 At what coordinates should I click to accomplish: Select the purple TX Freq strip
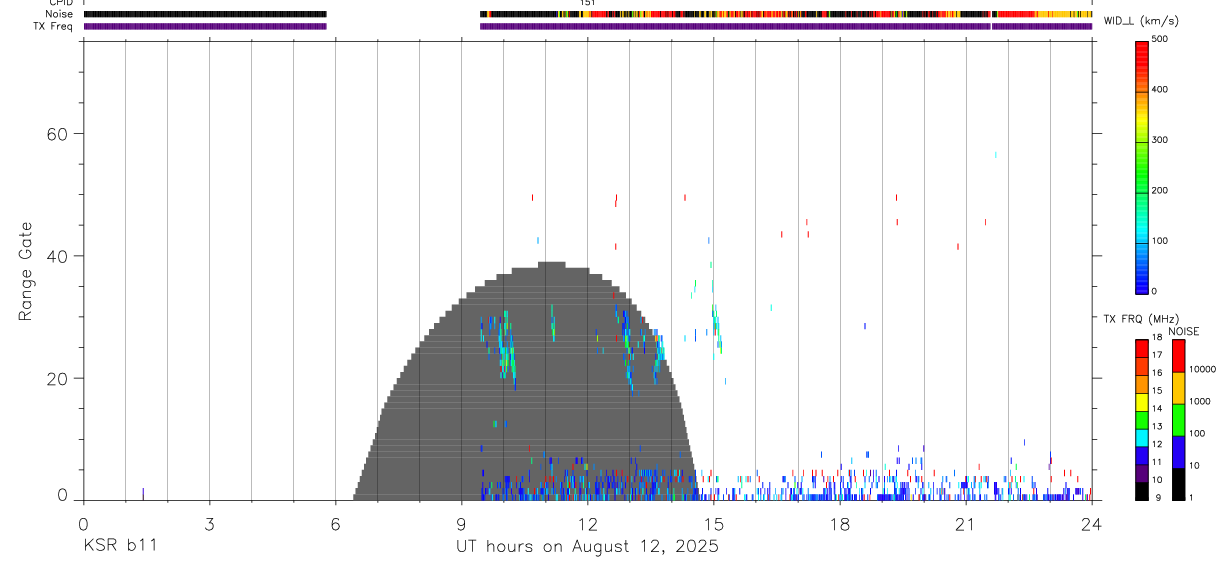coord(588,26)
